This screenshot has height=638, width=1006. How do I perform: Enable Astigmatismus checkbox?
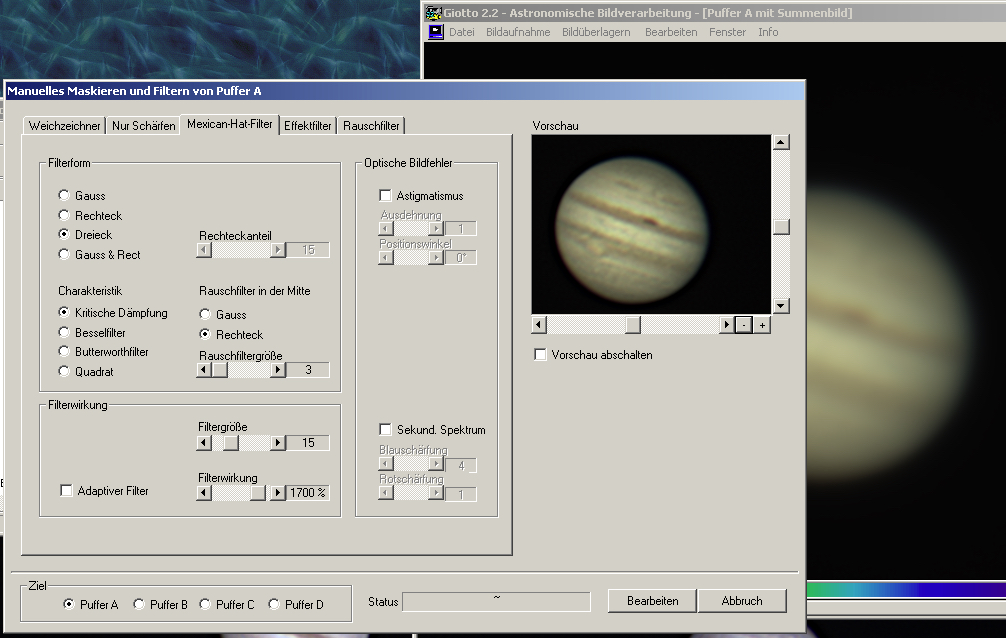pyautogui.click(x=421, y=196)
